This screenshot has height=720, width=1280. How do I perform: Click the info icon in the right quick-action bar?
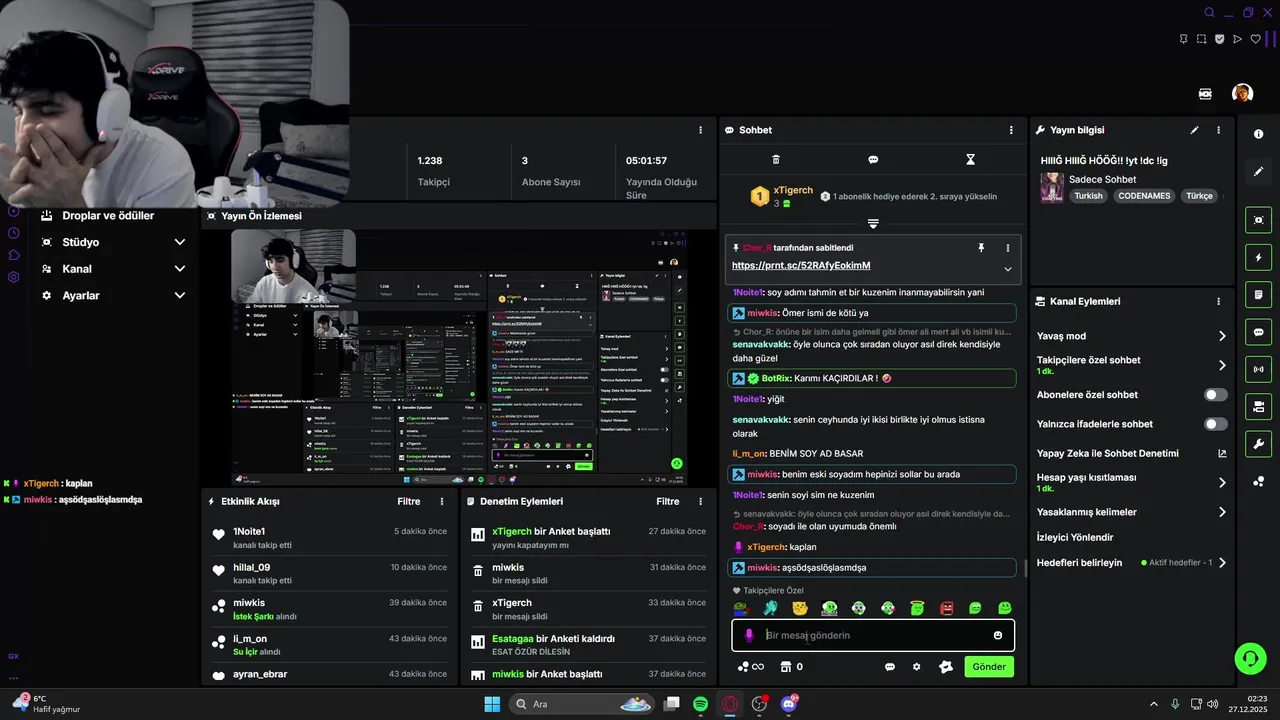[x=1258, y=134]
